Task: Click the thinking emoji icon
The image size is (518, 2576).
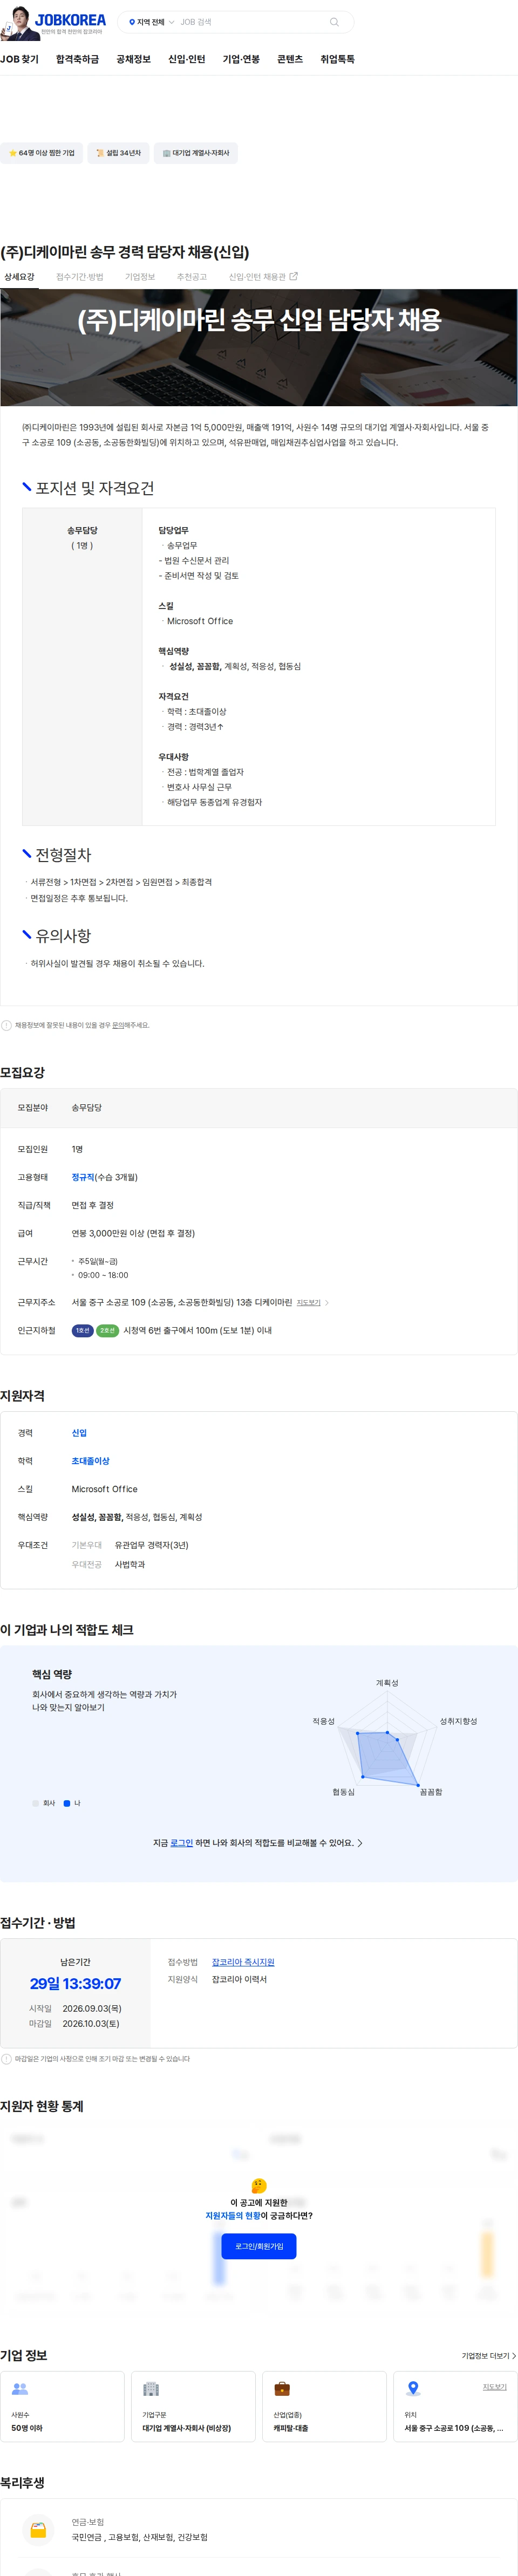Action: pos(259,2185)
